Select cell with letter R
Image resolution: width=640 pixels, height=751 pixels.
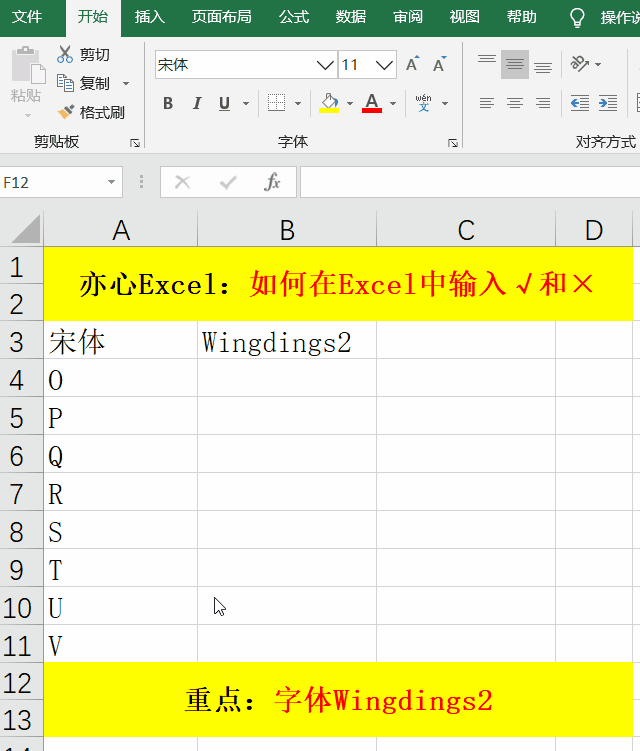click(121, 492)
